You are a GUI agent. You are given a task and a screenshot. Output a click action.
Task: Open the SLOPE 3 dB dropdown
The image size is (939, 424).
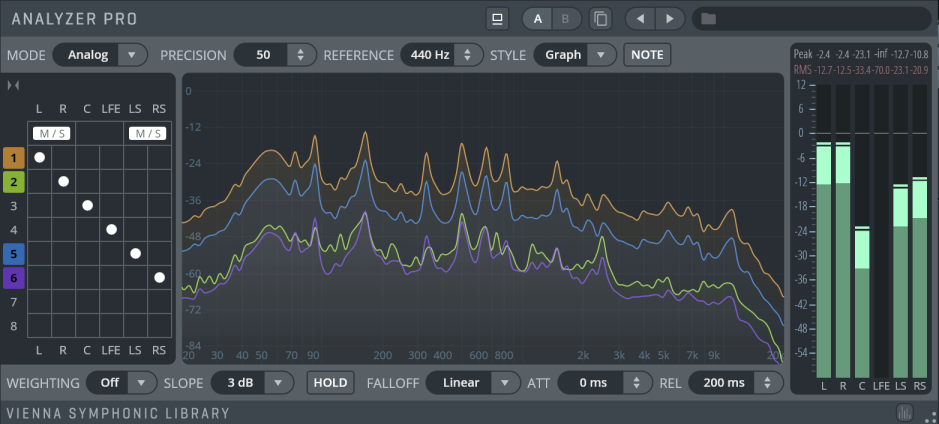[x=252, y=383]
